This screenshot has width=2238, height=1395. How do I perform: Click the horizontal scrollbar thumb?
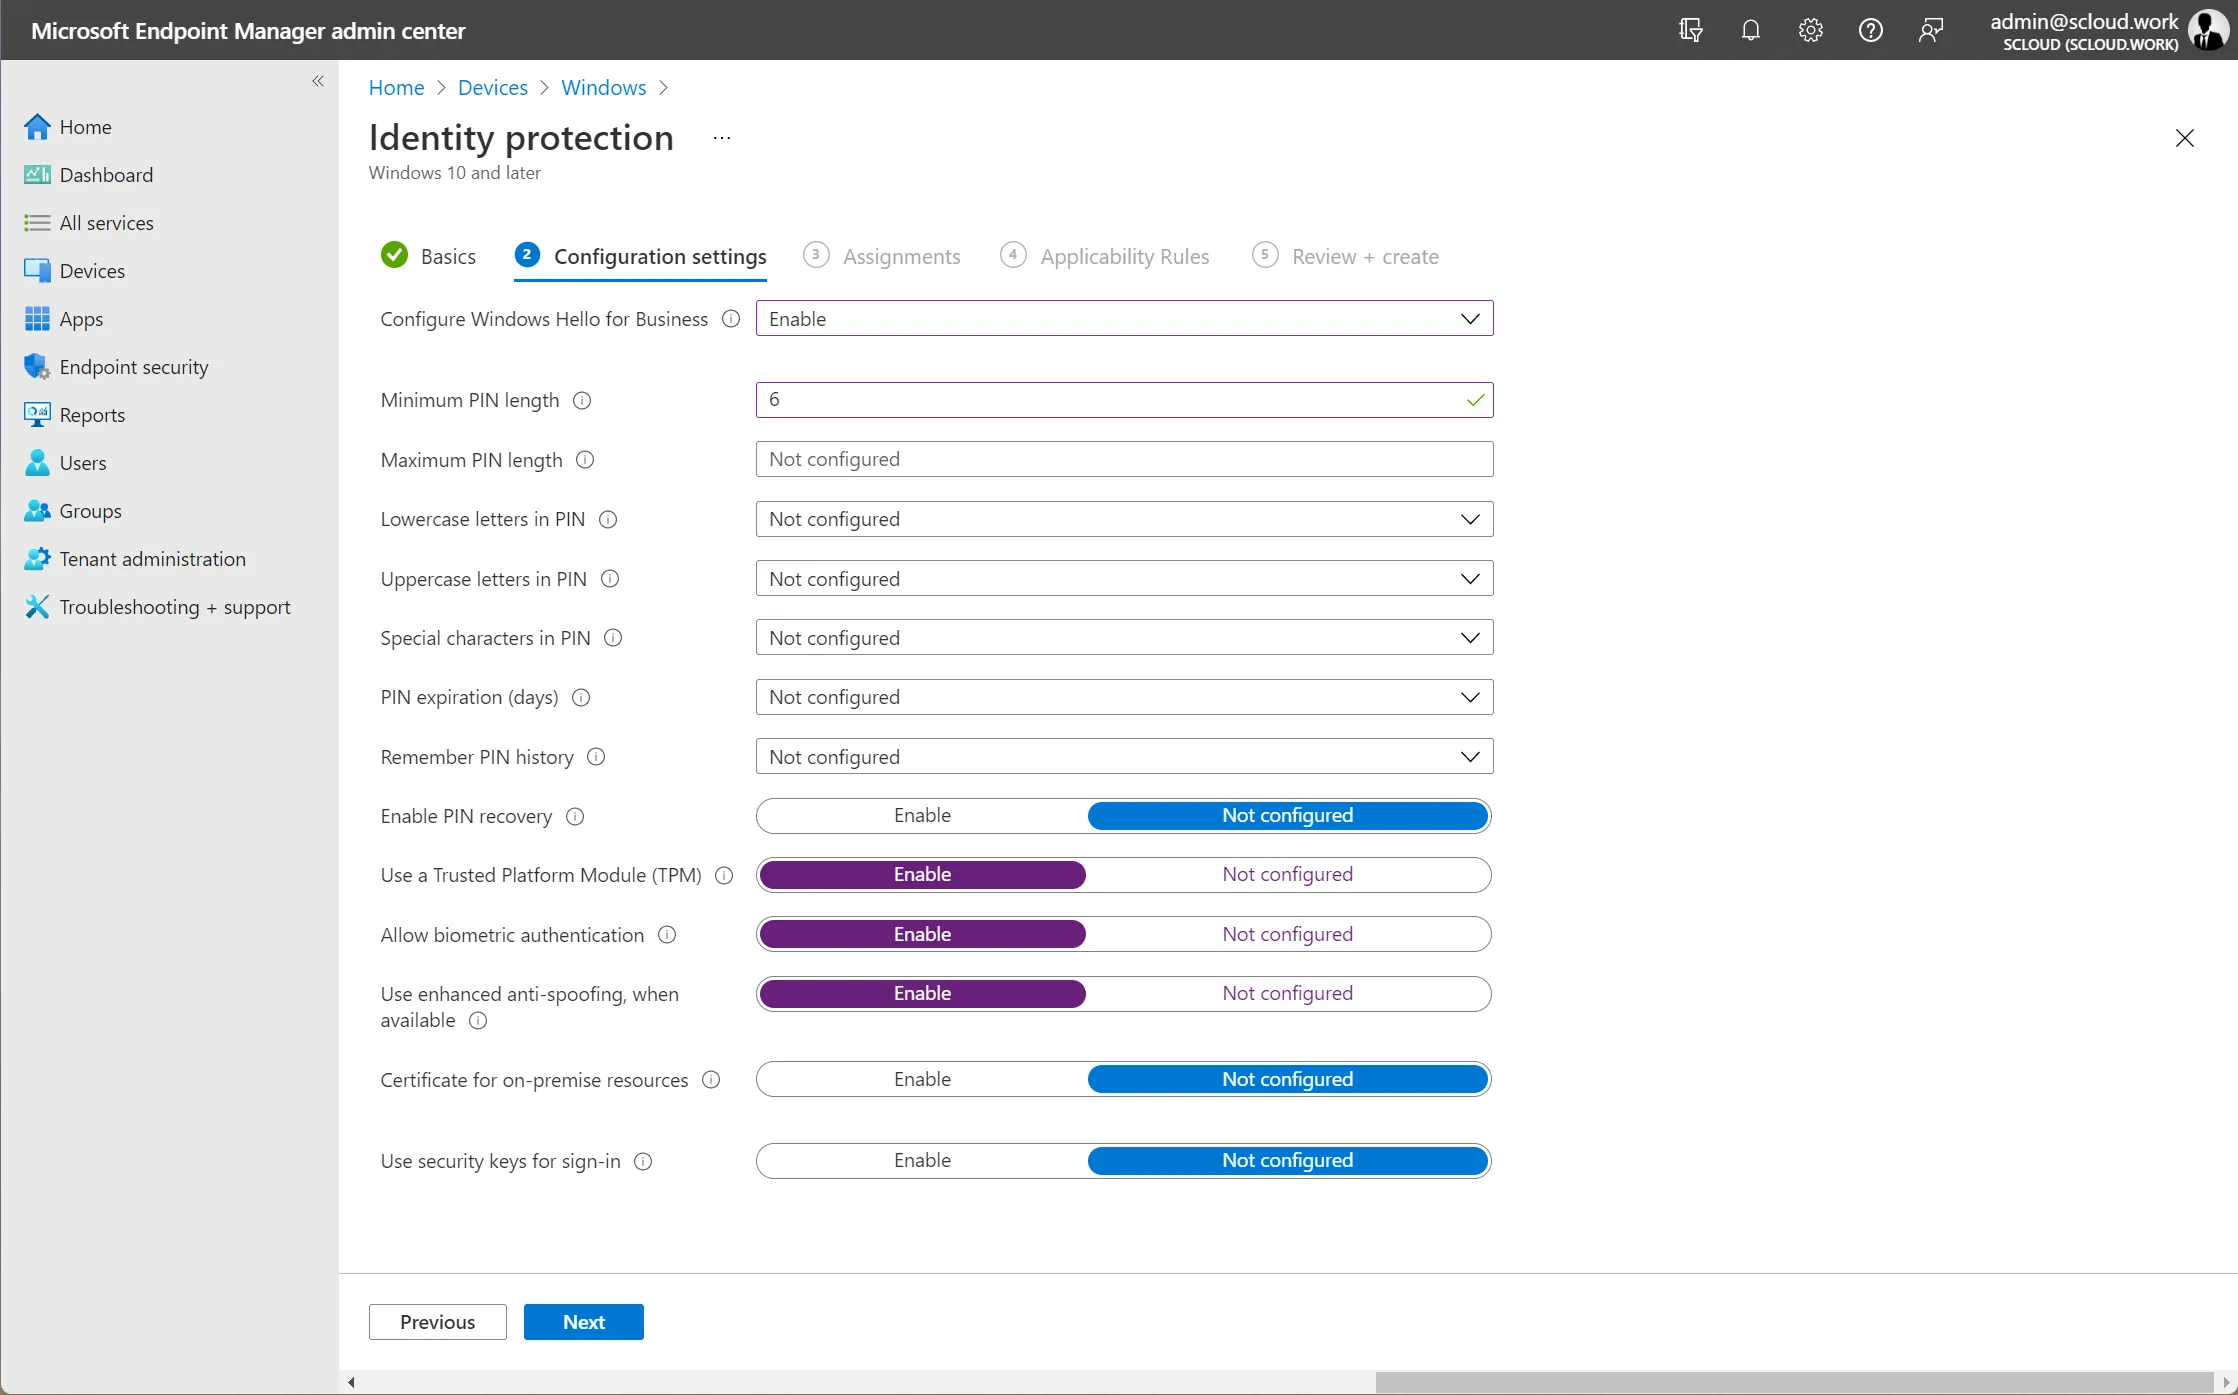pos(1794,1382)
